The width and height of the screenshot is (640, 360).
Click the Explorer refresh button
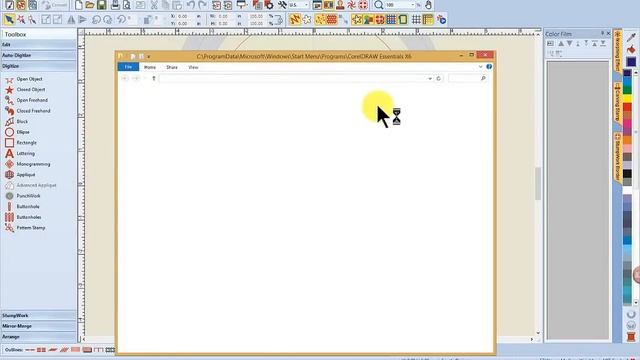439,78
